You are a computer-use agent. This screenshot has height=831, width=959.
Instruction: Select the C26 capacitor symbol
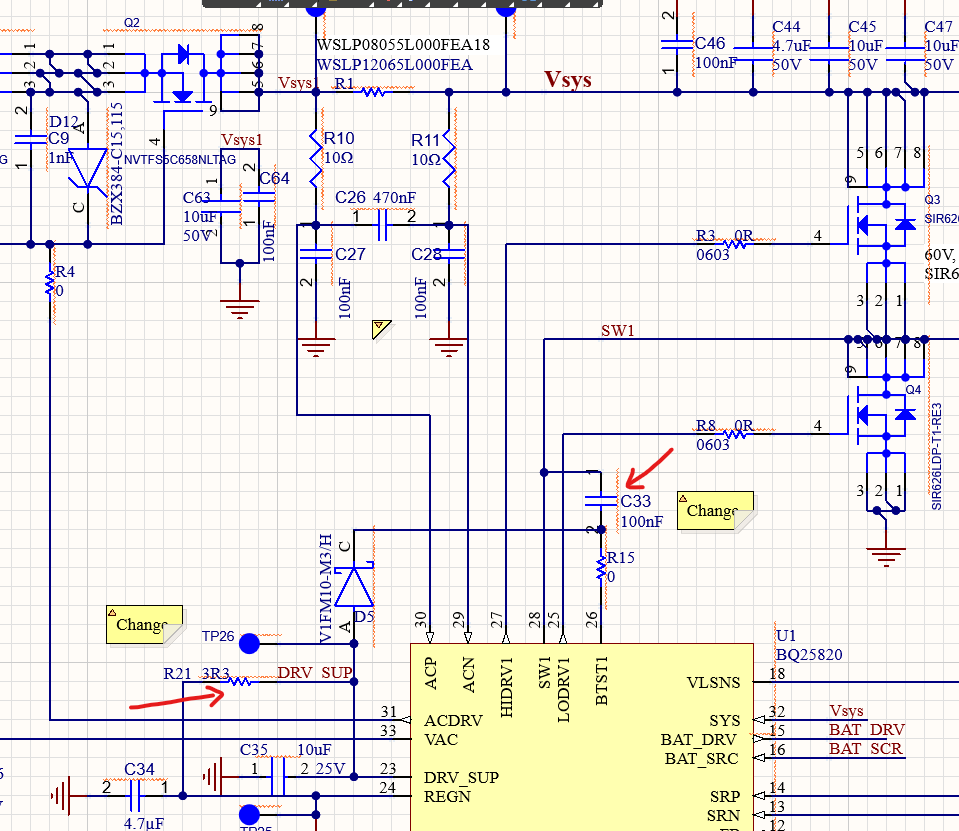[382, 225]
